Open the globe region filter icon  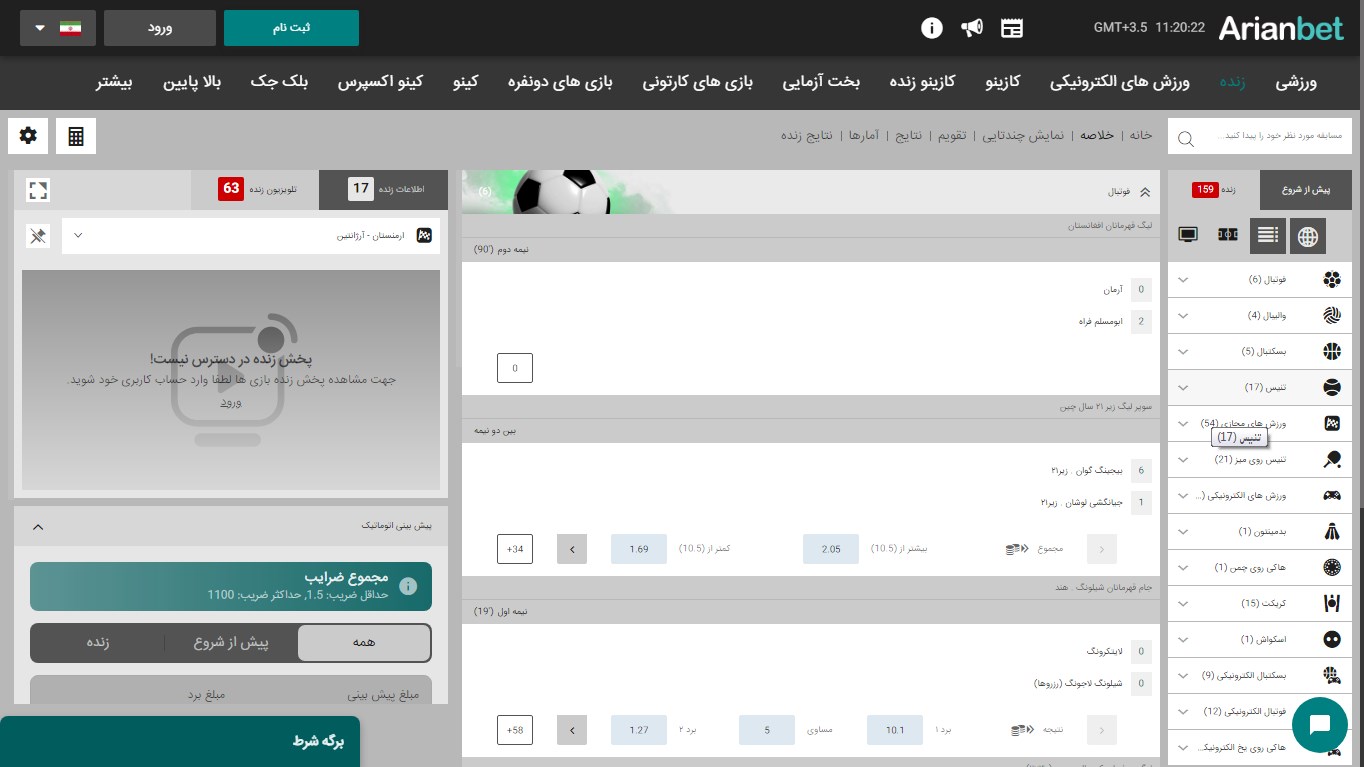pos(1308,234)
